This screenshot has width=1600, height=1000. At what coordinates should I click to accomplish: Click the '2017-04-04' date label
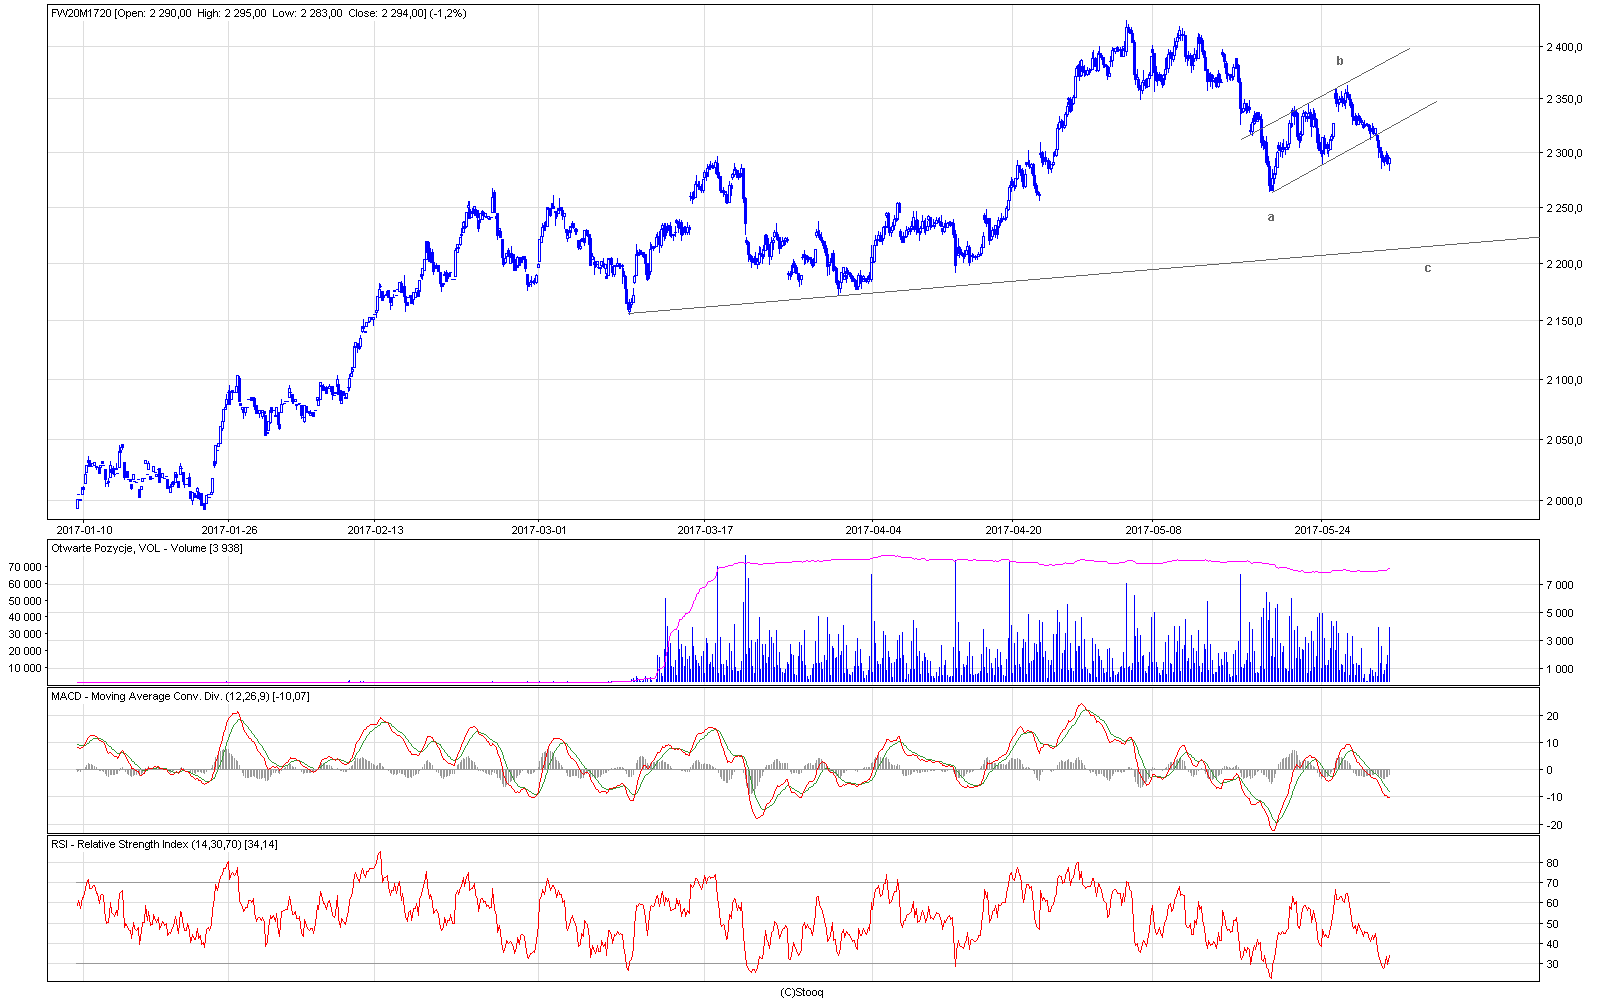[873, 530]
